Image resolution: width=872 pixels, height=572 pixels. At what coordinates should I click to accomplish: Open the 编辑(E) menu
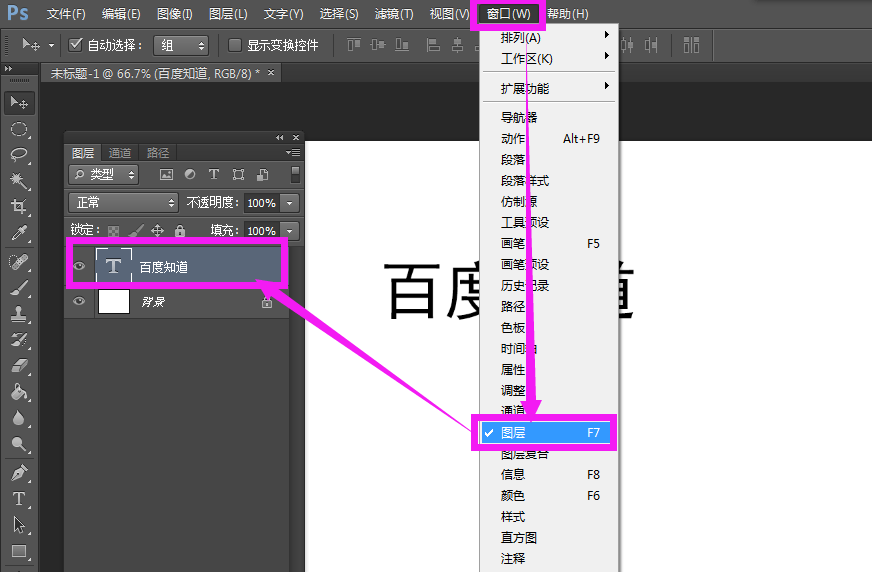pyautogui.click(x=121, y=13)
